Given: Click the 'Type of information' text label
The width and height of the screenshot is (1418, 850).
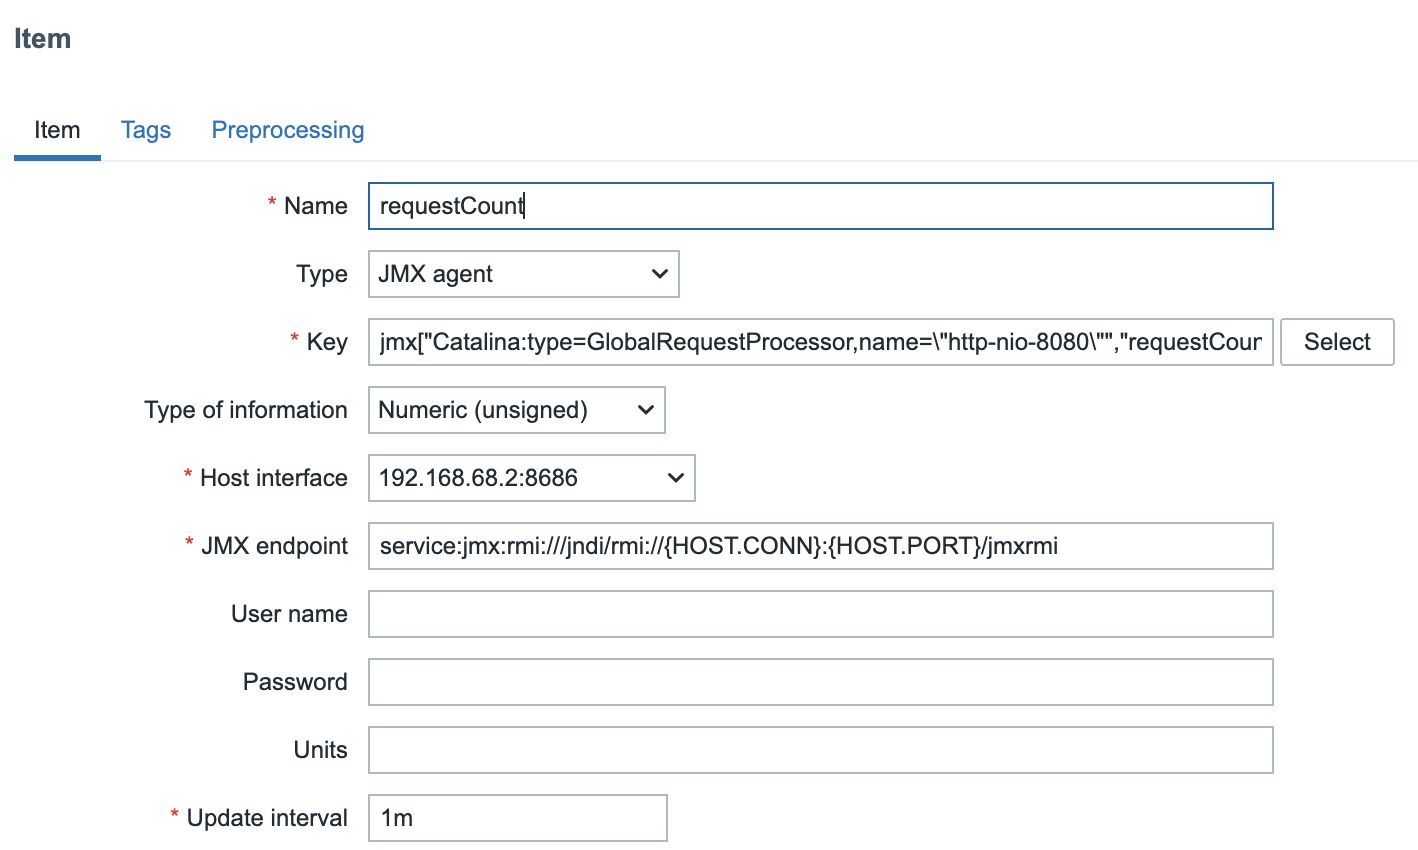Looking at the screenshot, I should pyautogui.click(x=246, y=410).
